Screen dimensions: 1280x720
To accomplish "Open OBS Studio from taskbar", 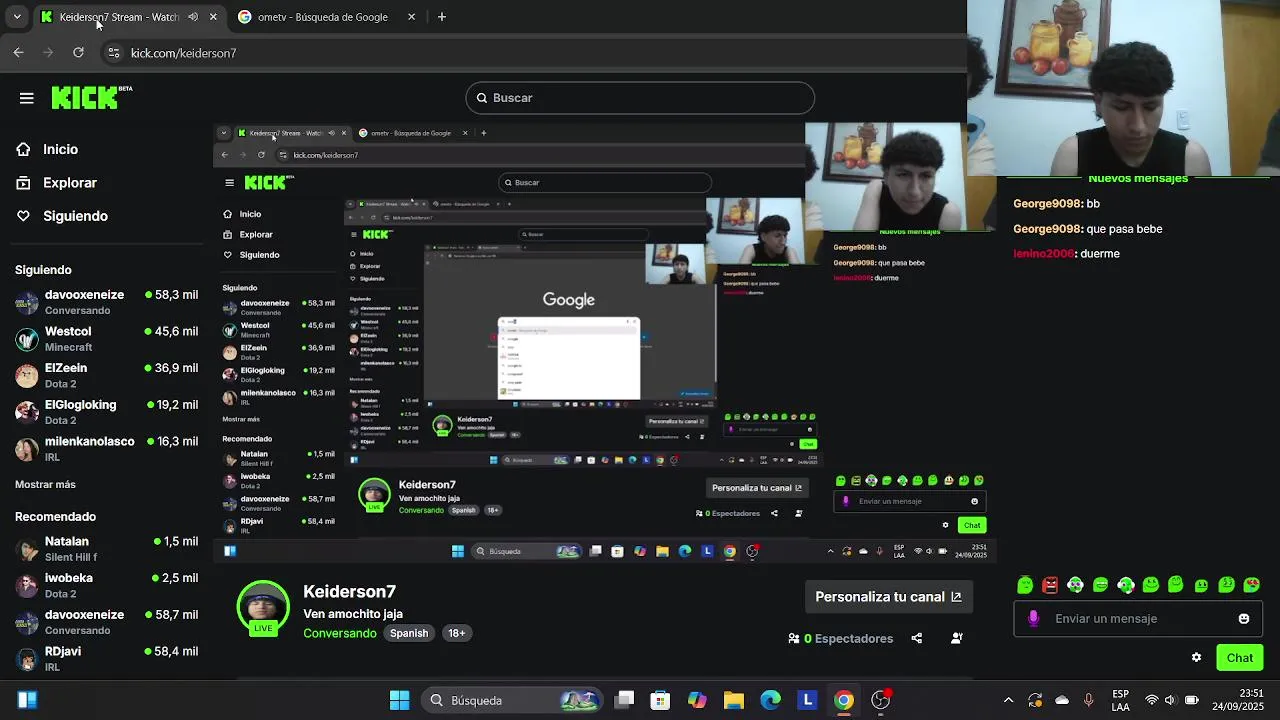I will pos(881,700).
